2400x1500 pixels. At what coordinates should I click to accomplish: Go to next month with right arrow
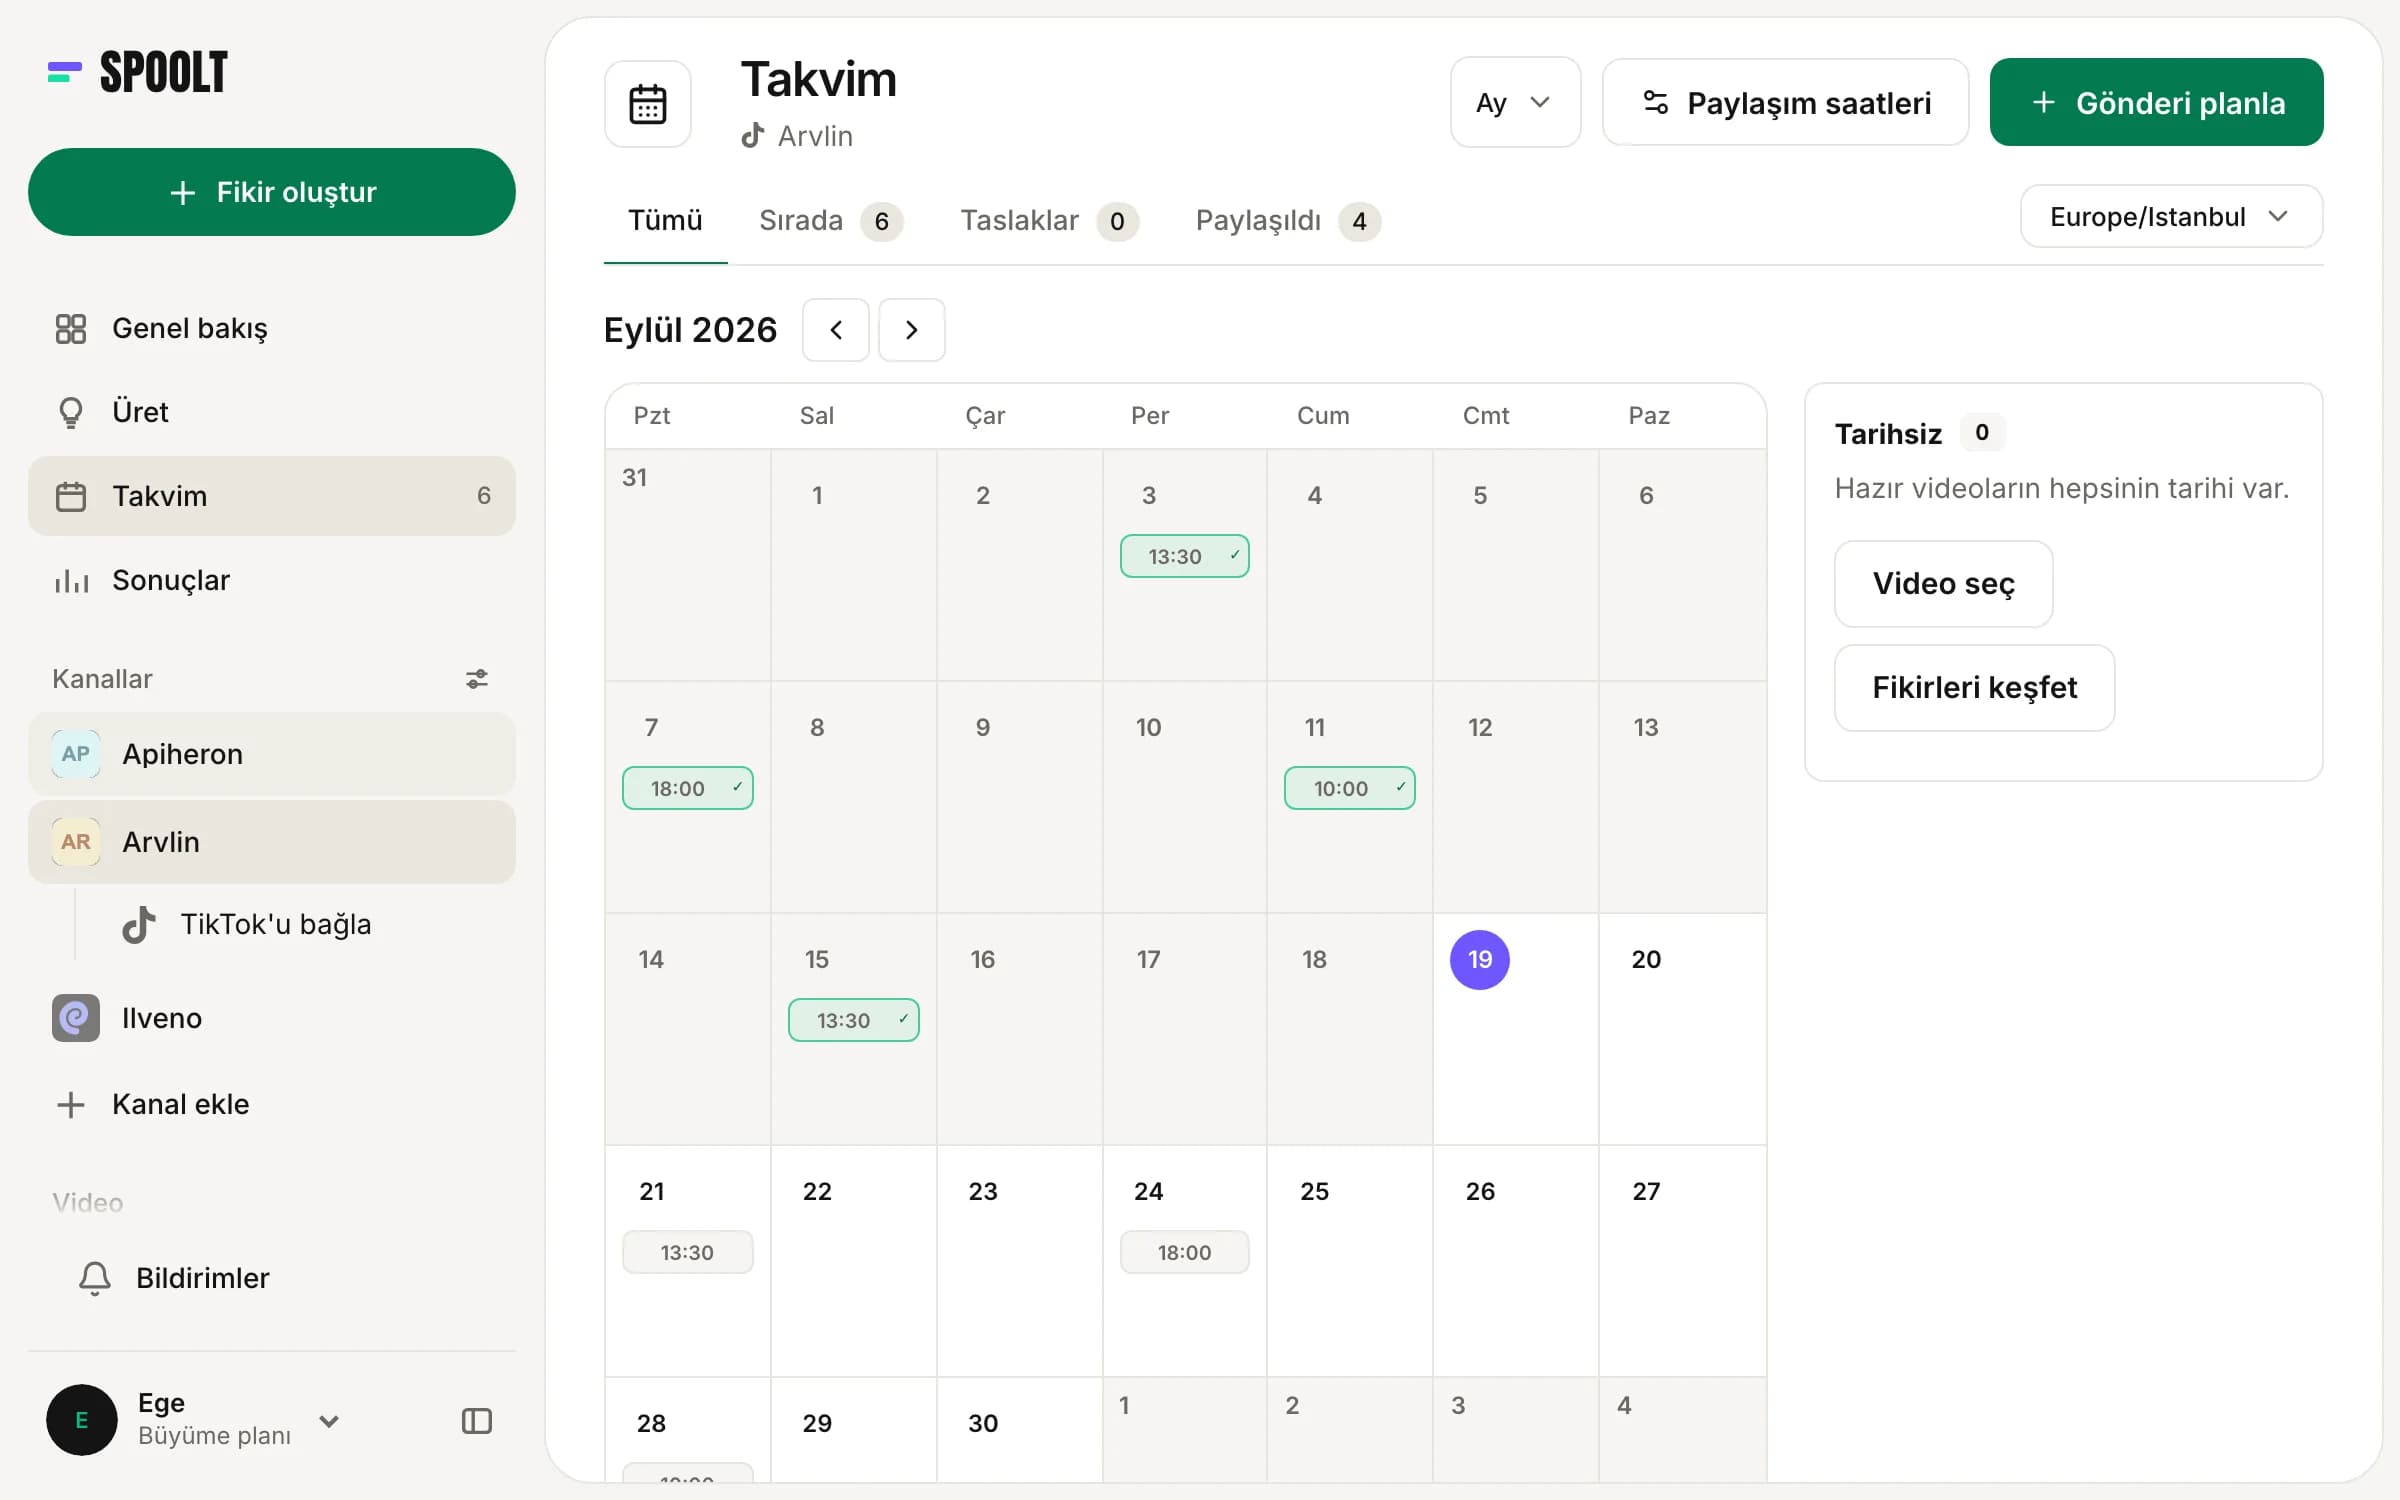tap(912, 330)
